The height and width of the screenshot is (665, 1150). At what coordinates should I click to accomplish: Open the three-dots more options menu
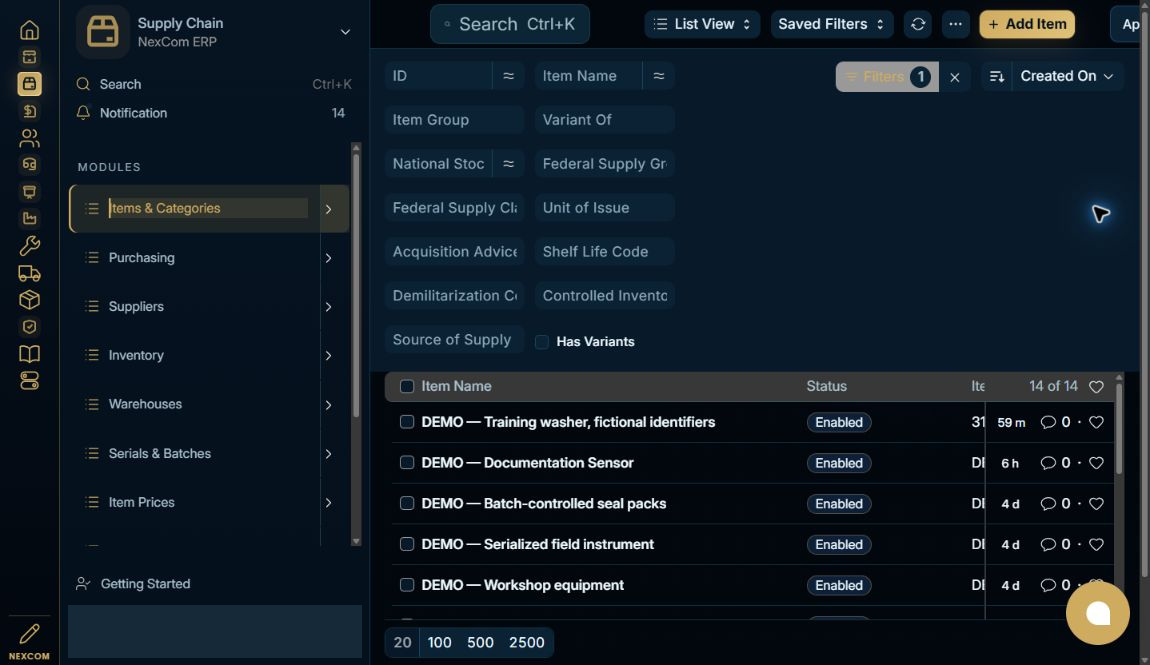coord(955,24)
